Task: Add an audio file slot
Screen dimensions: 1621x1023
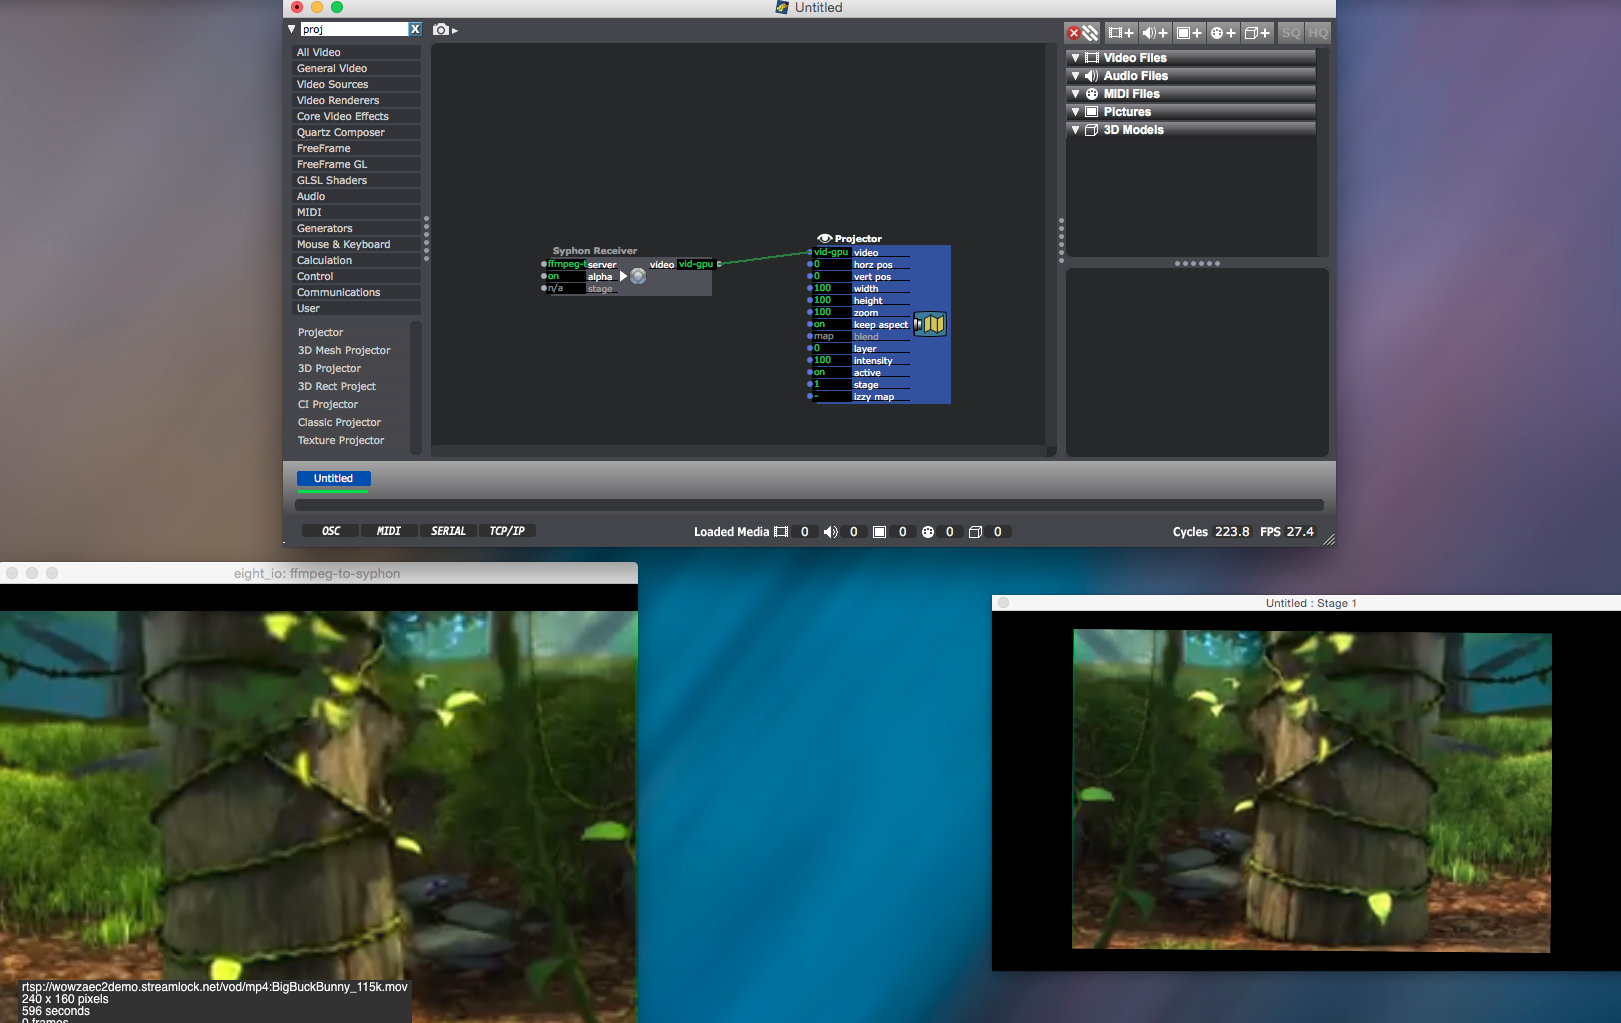Action: click(x=1155, y=33)
